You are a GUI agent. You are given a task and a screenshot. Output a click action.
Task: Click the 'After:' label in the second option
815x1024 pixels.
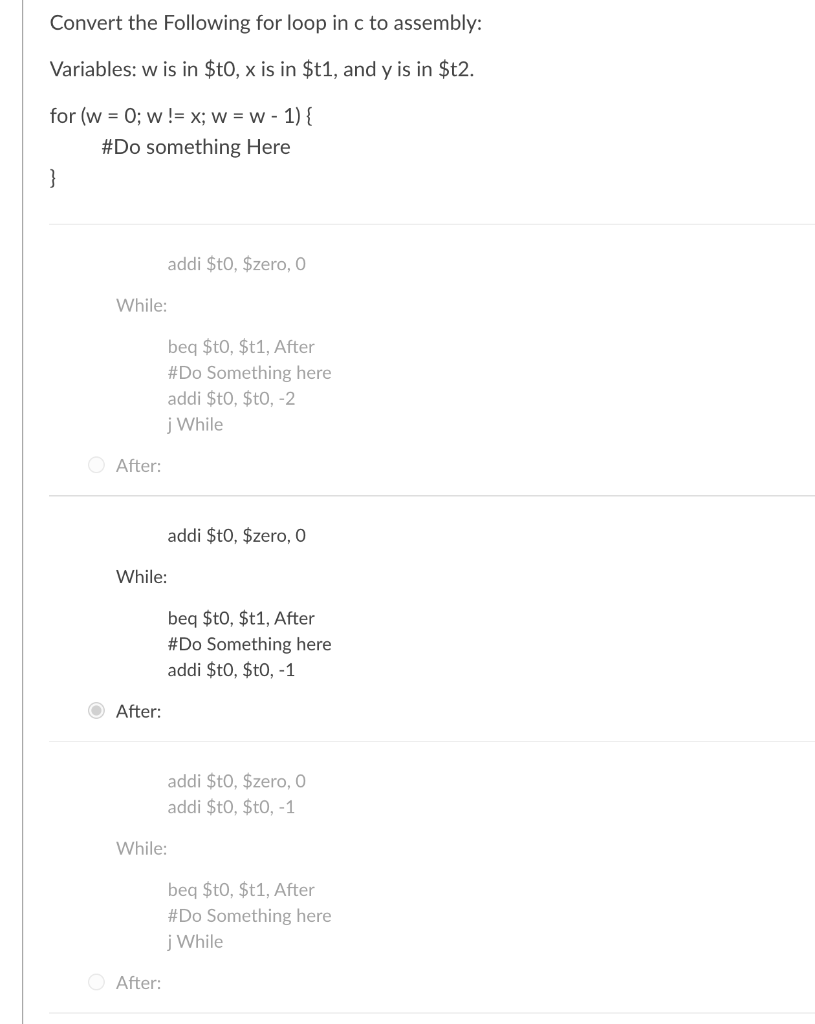point(138,711)
